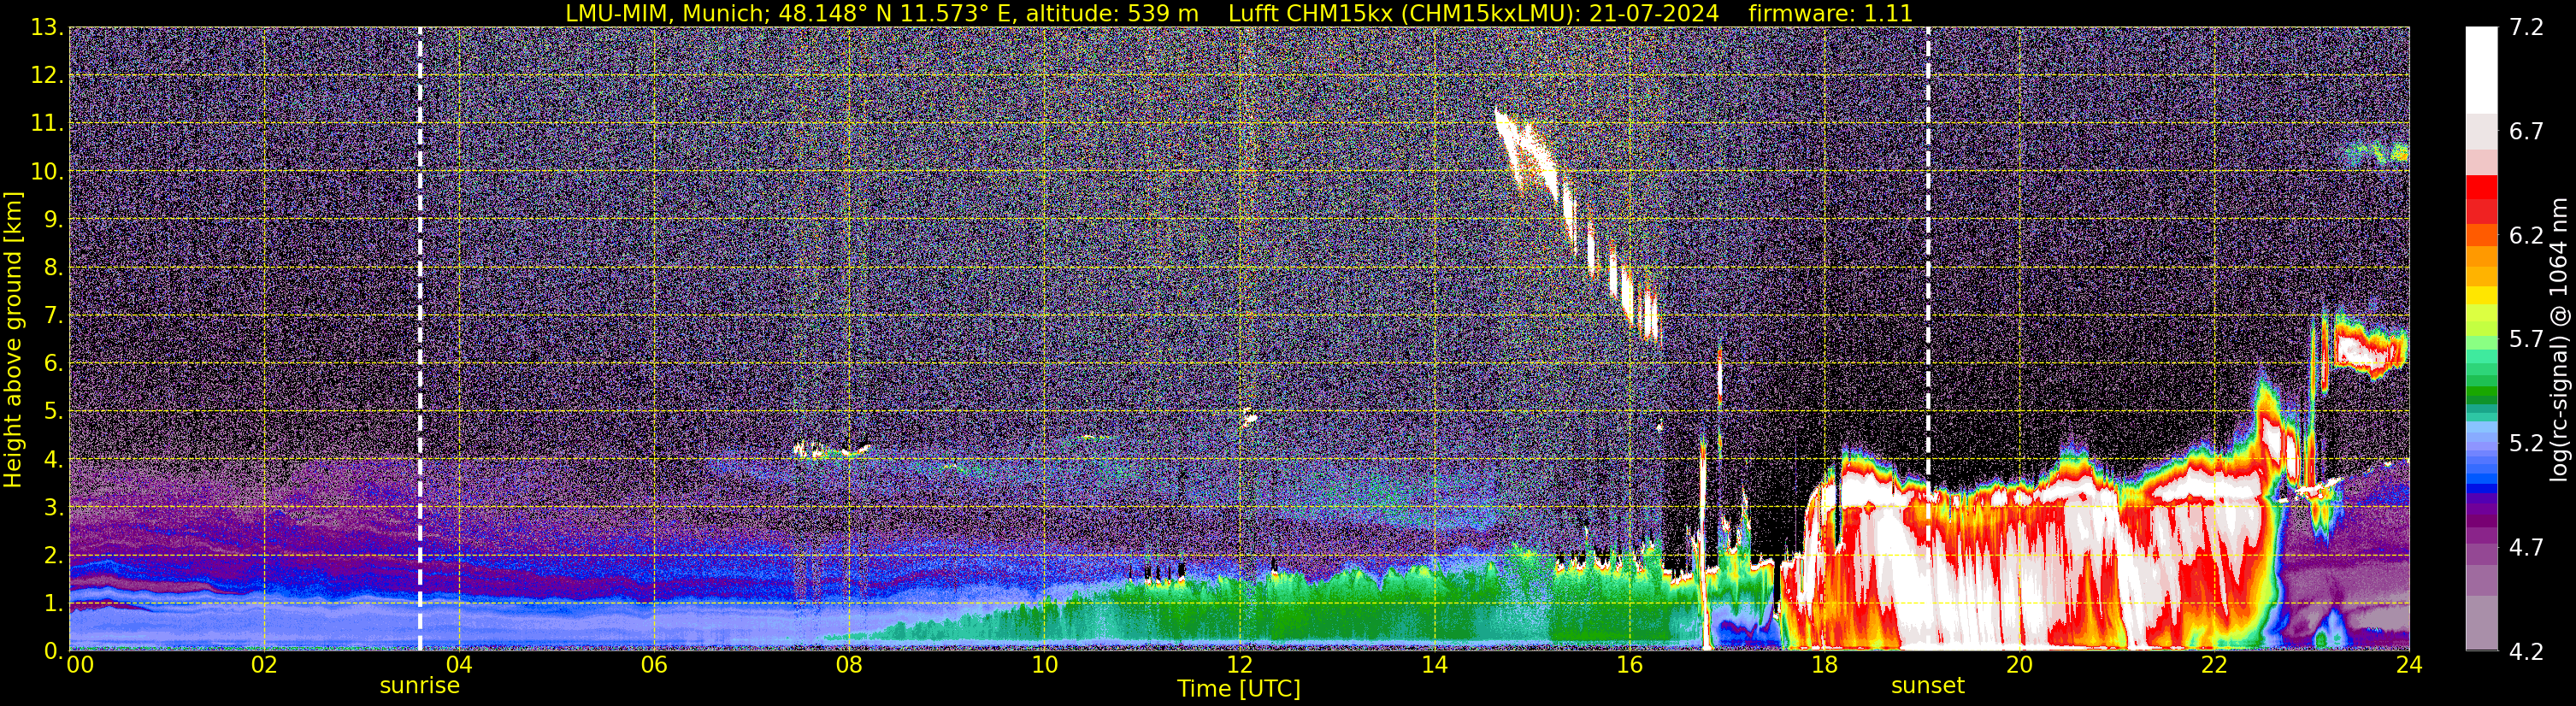Click the colorbar tick label "6.7"
The width and height of the screenshot is (2576, 706).
(x=2526, y=132)
